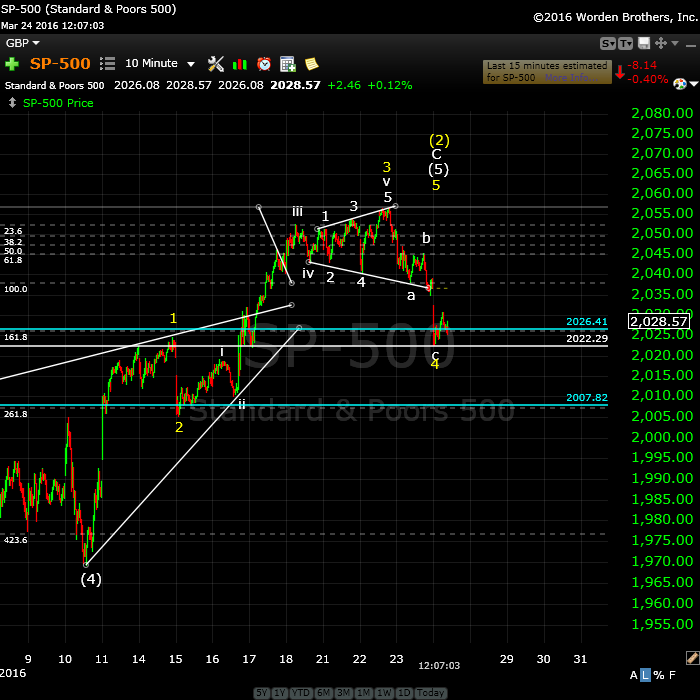Screen dimensions: 700x700
Task: Click the +0.12% percent change value
Action: click(390, 85)
